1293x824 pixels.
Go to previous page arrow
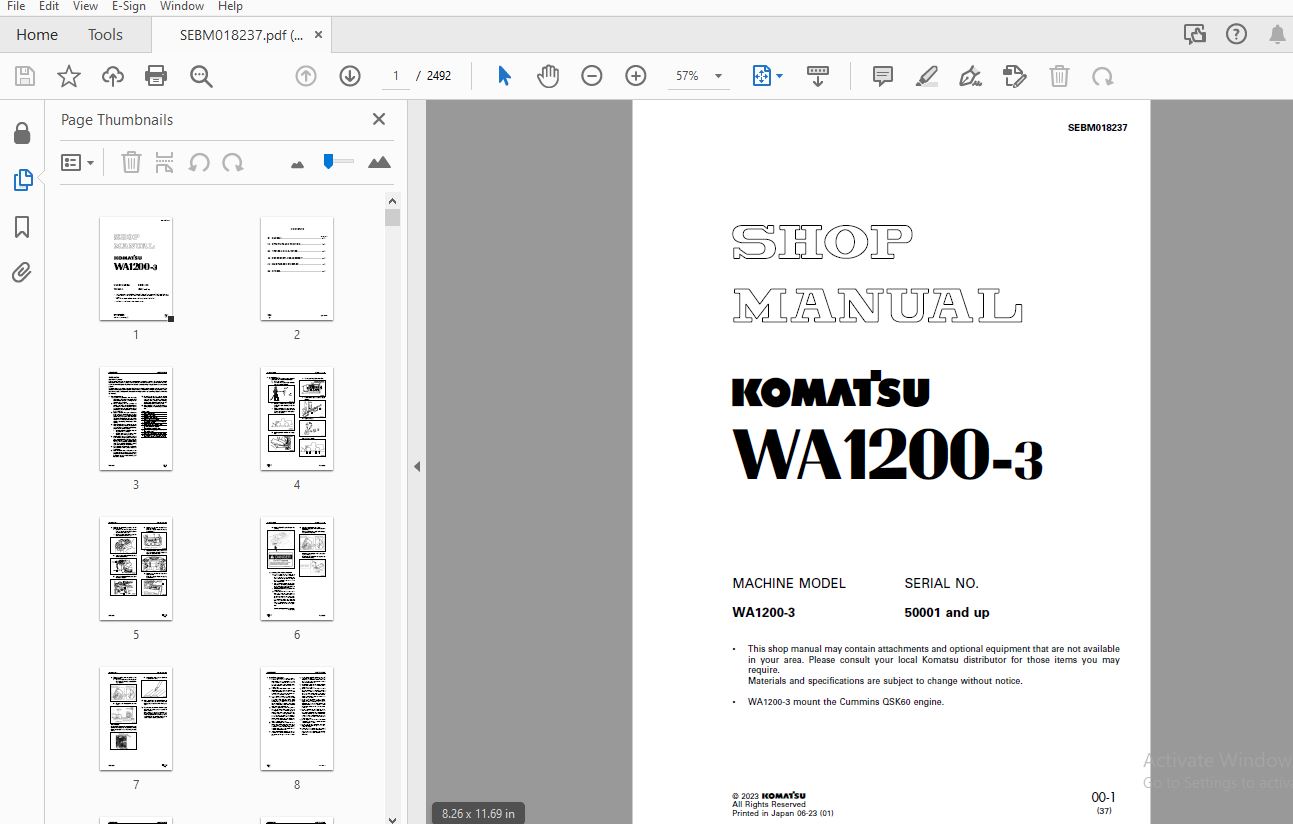click(x=306, y=76)
